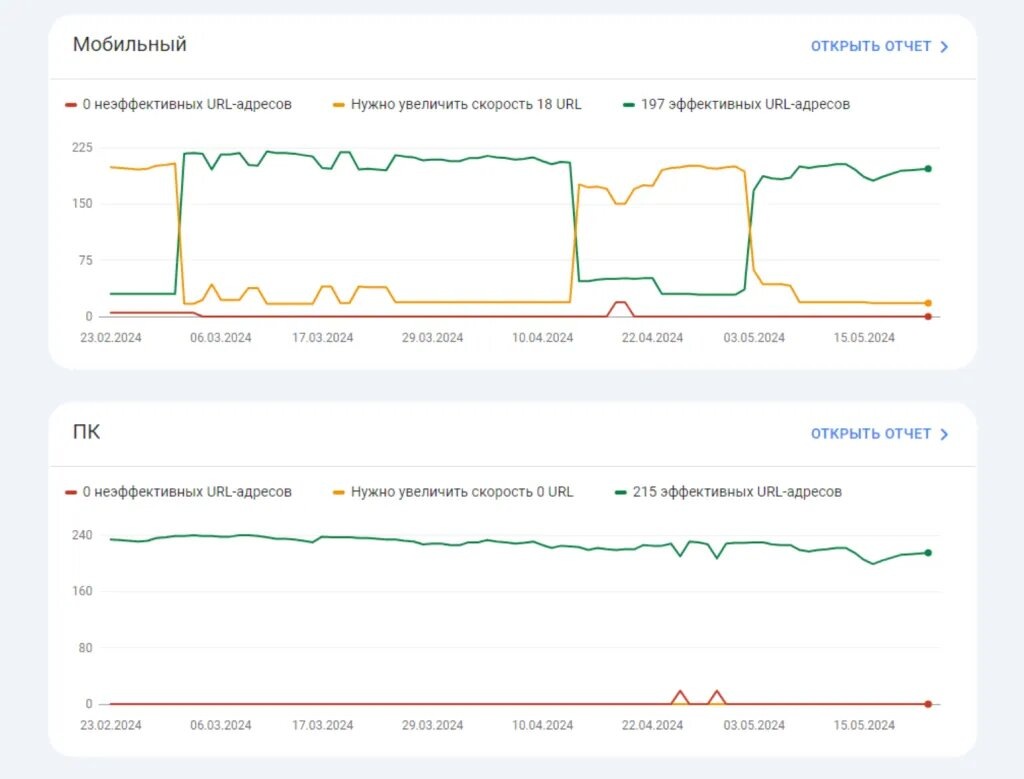Viewport: 1024px width, 779px height.
Task: Click Y-axis value 160 on ПК chart
Action: pyautogui.click(x=82, y=591)
